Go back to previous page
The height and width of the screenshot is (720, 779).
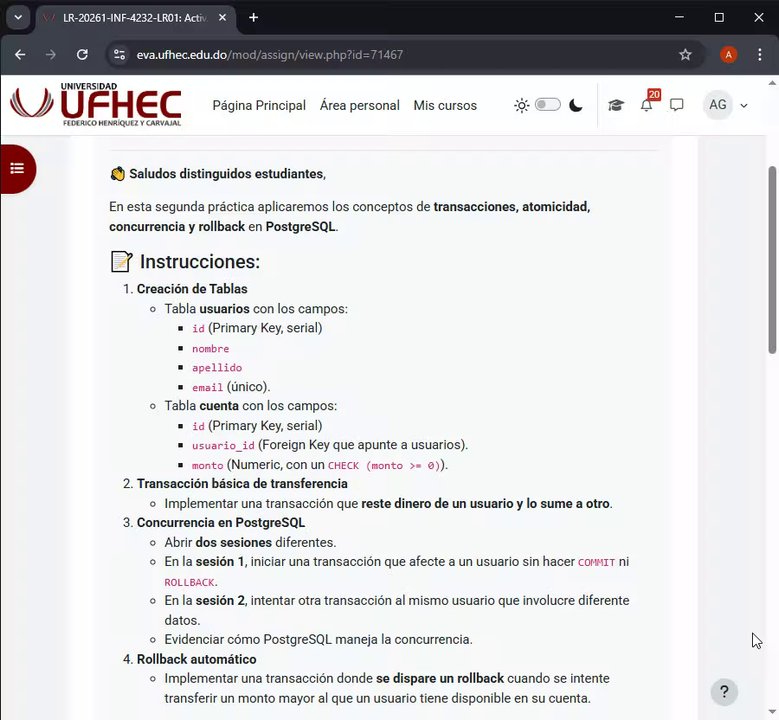[x=20, y=55]
